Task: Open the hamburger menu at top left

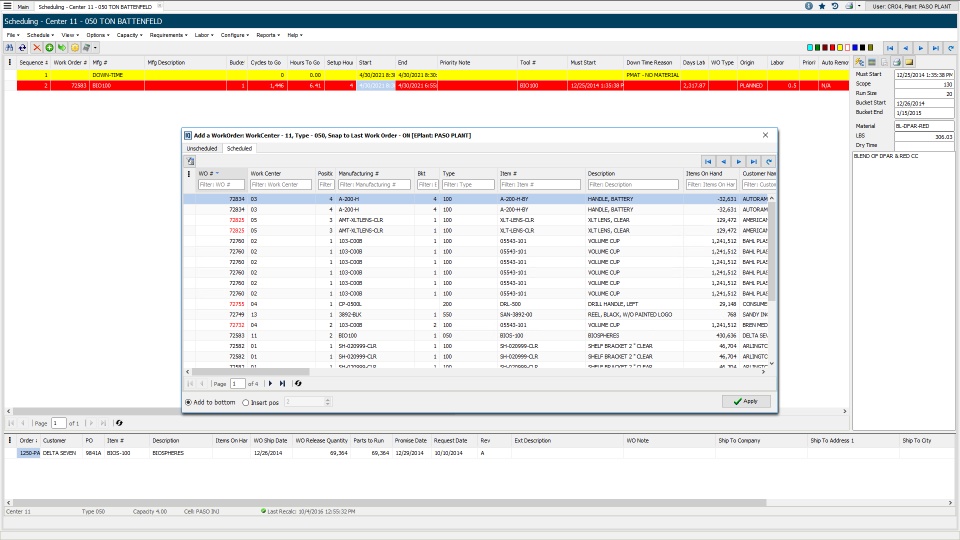Action: [7, 6]
